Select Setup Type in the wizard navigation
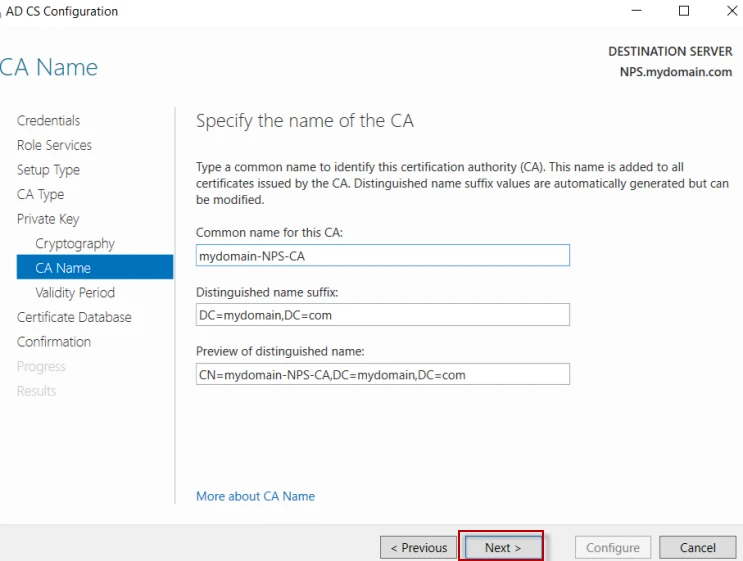The height and width of the screenshot is (561, 743). coord(48,170)
